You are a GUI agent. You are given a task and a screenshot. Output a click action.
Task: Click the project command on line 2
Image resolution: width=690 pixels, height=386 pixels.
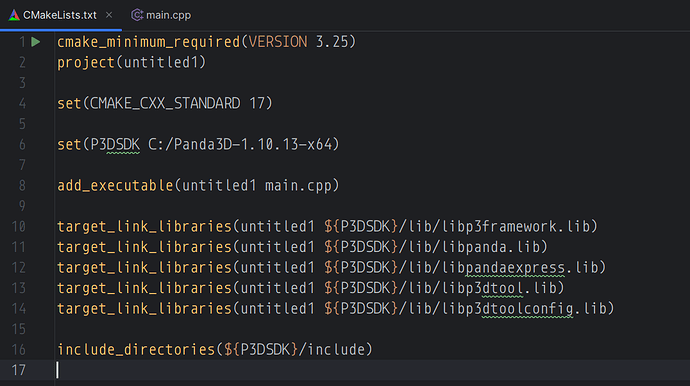tap(86, 62)
